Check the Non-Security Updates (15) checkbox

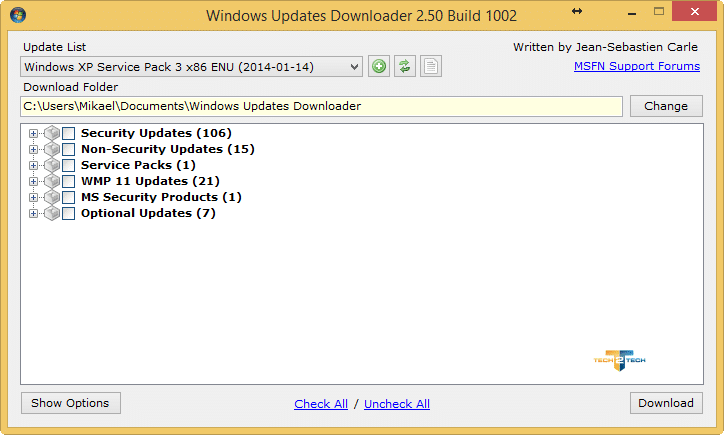click(x=68, y=149)
